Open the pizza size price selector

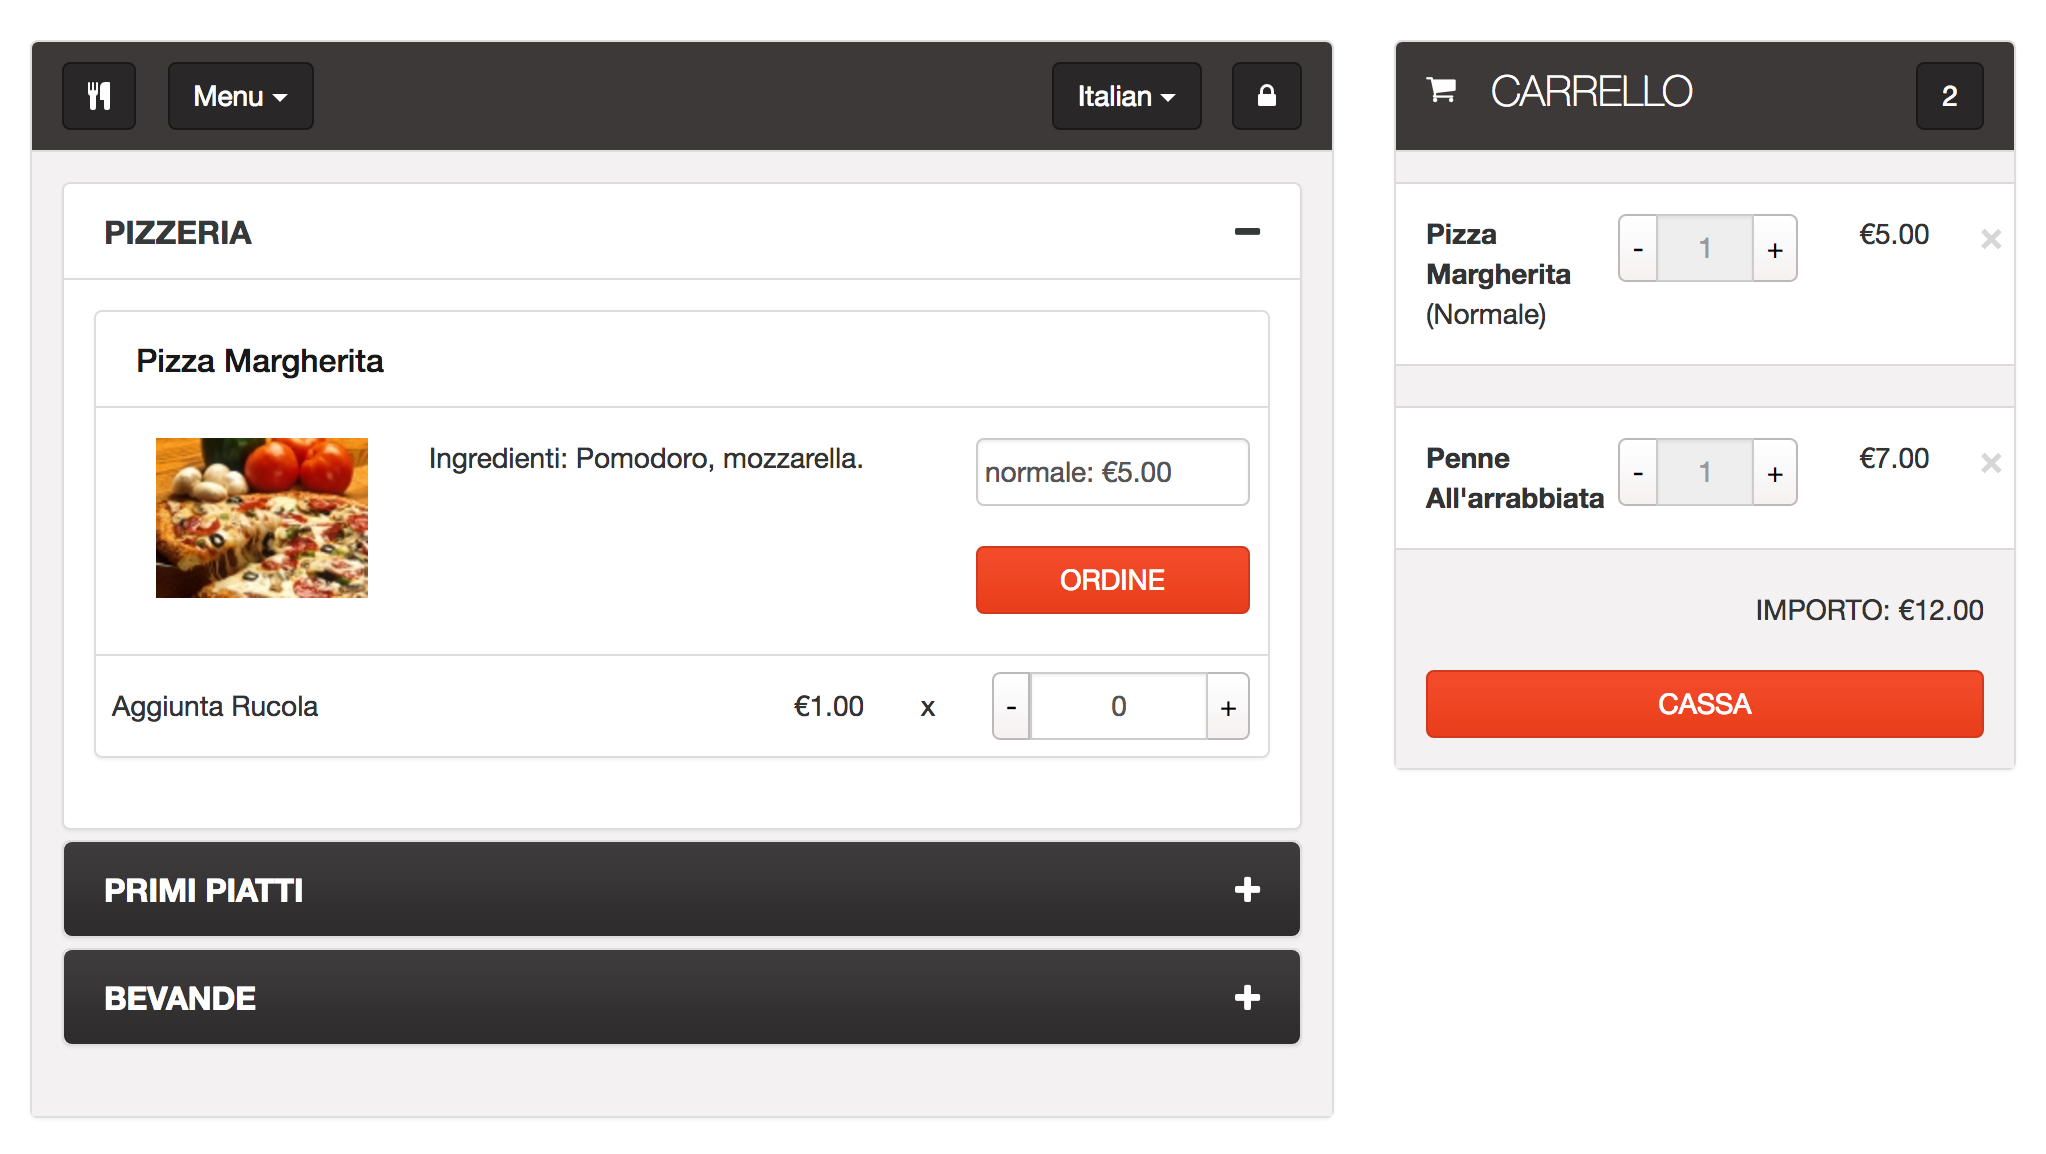[1112, 472]
